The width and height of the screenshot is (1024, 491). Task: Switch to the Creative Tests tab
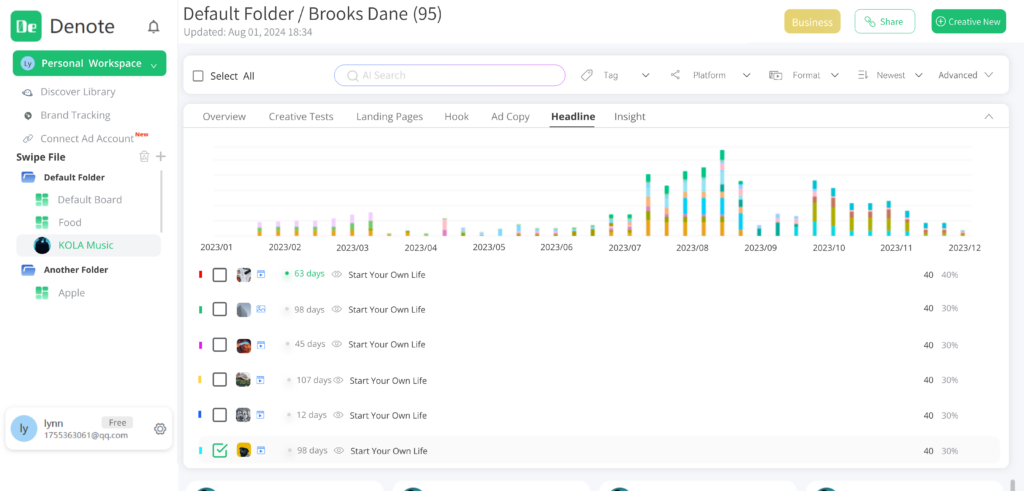pyautogui.click(x=301, y=117)
